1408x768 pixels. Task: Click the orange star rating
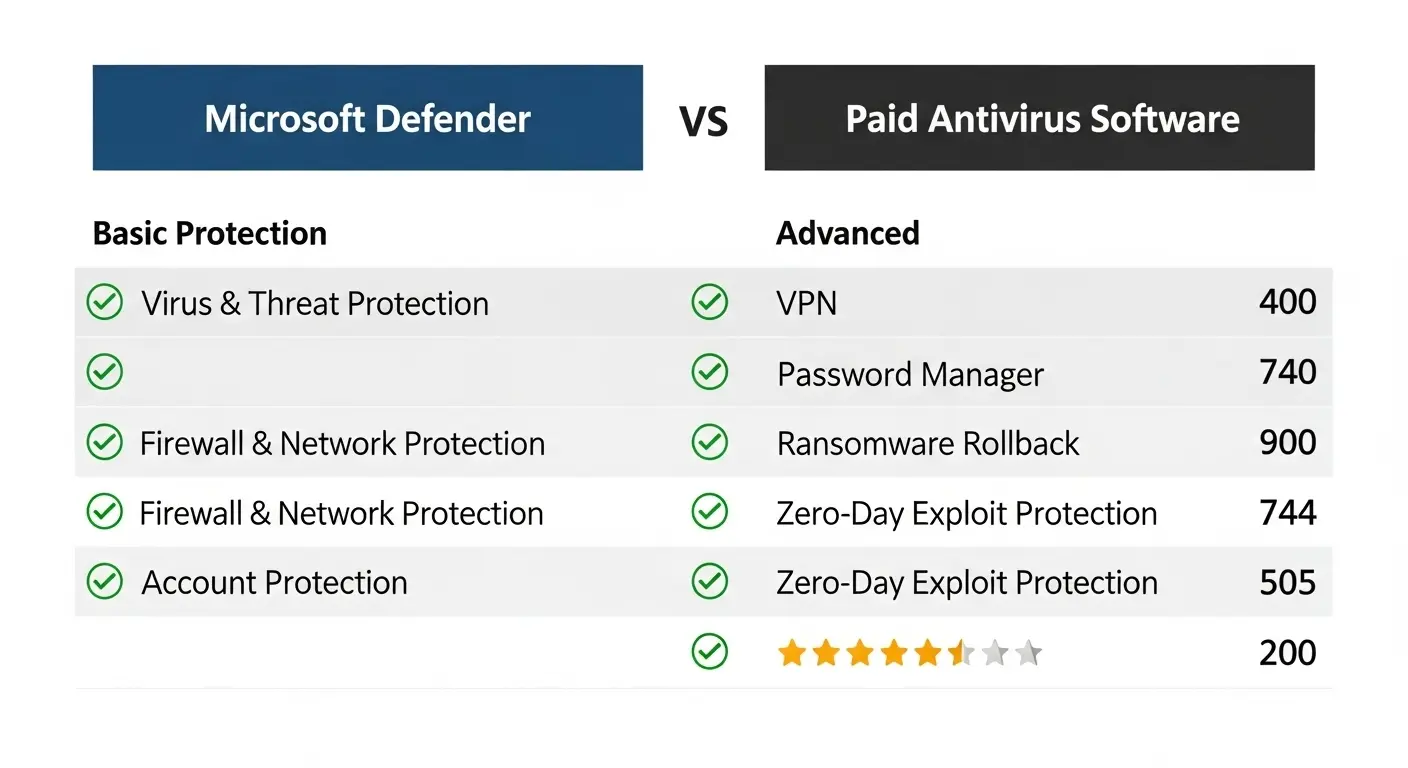[910, 654]
